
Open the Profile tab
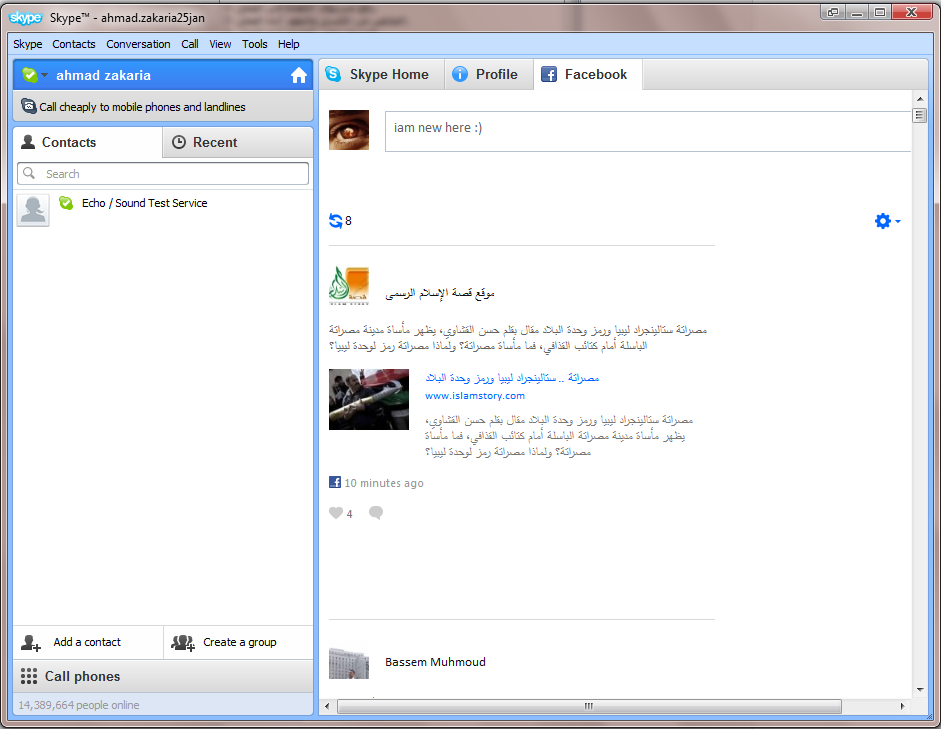coord(489,74)
